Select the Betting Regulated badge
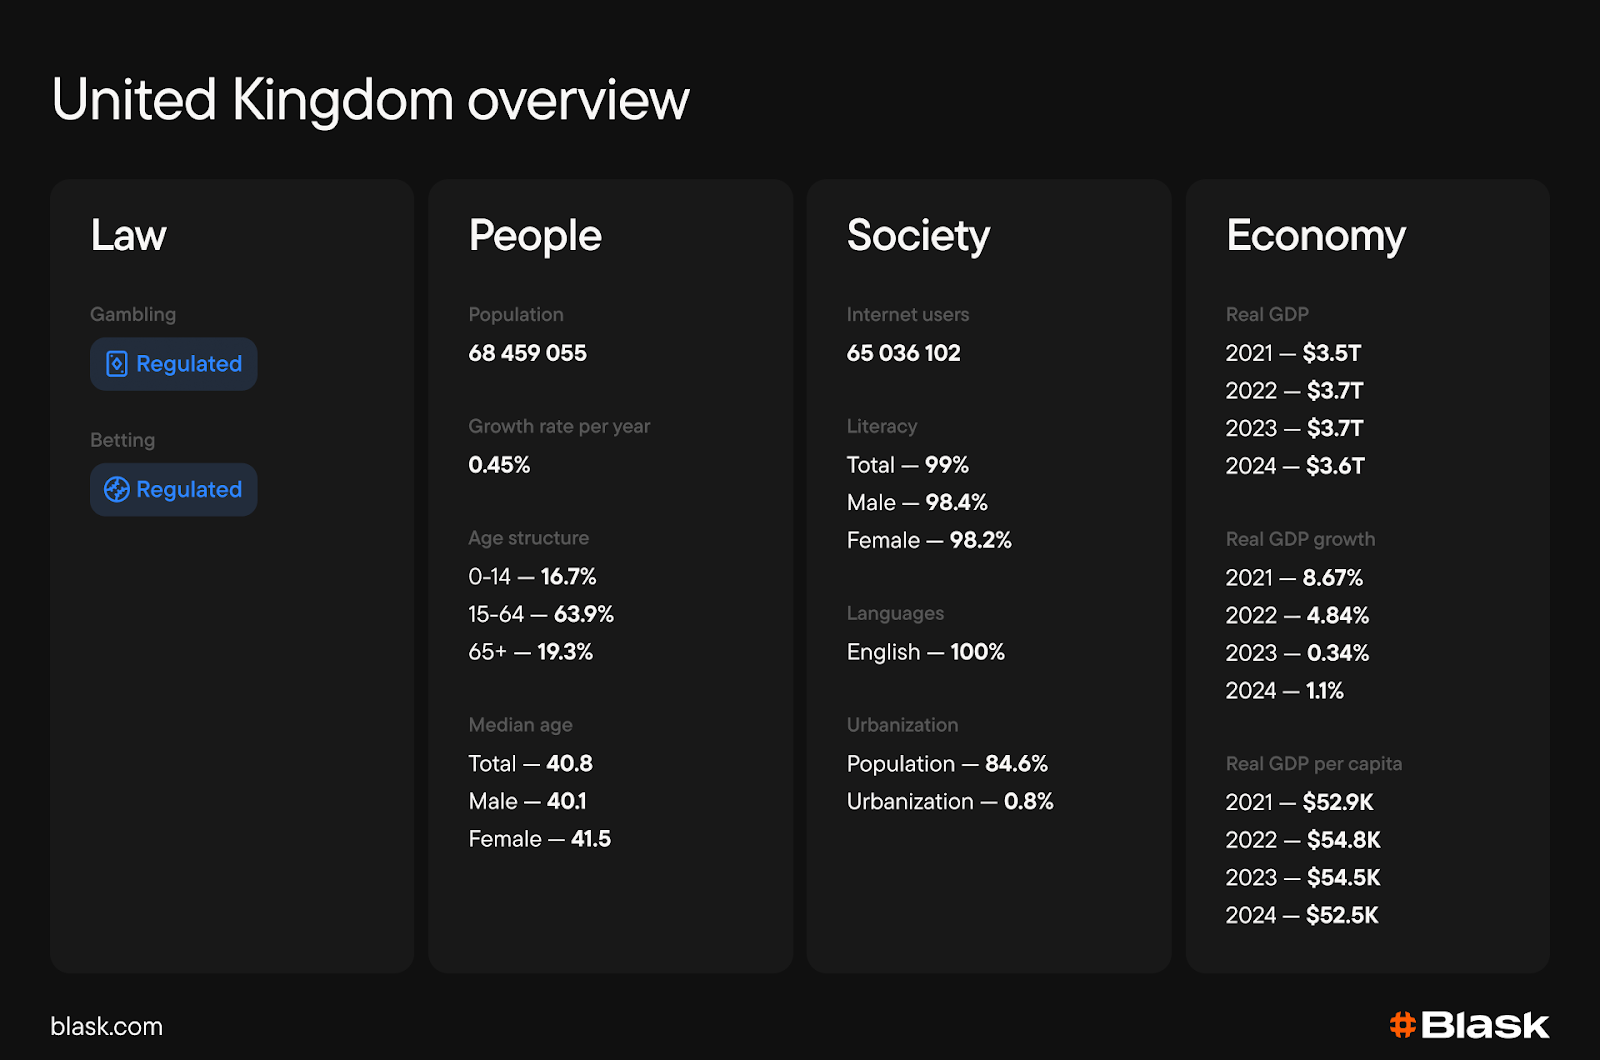 pos(174,490)
